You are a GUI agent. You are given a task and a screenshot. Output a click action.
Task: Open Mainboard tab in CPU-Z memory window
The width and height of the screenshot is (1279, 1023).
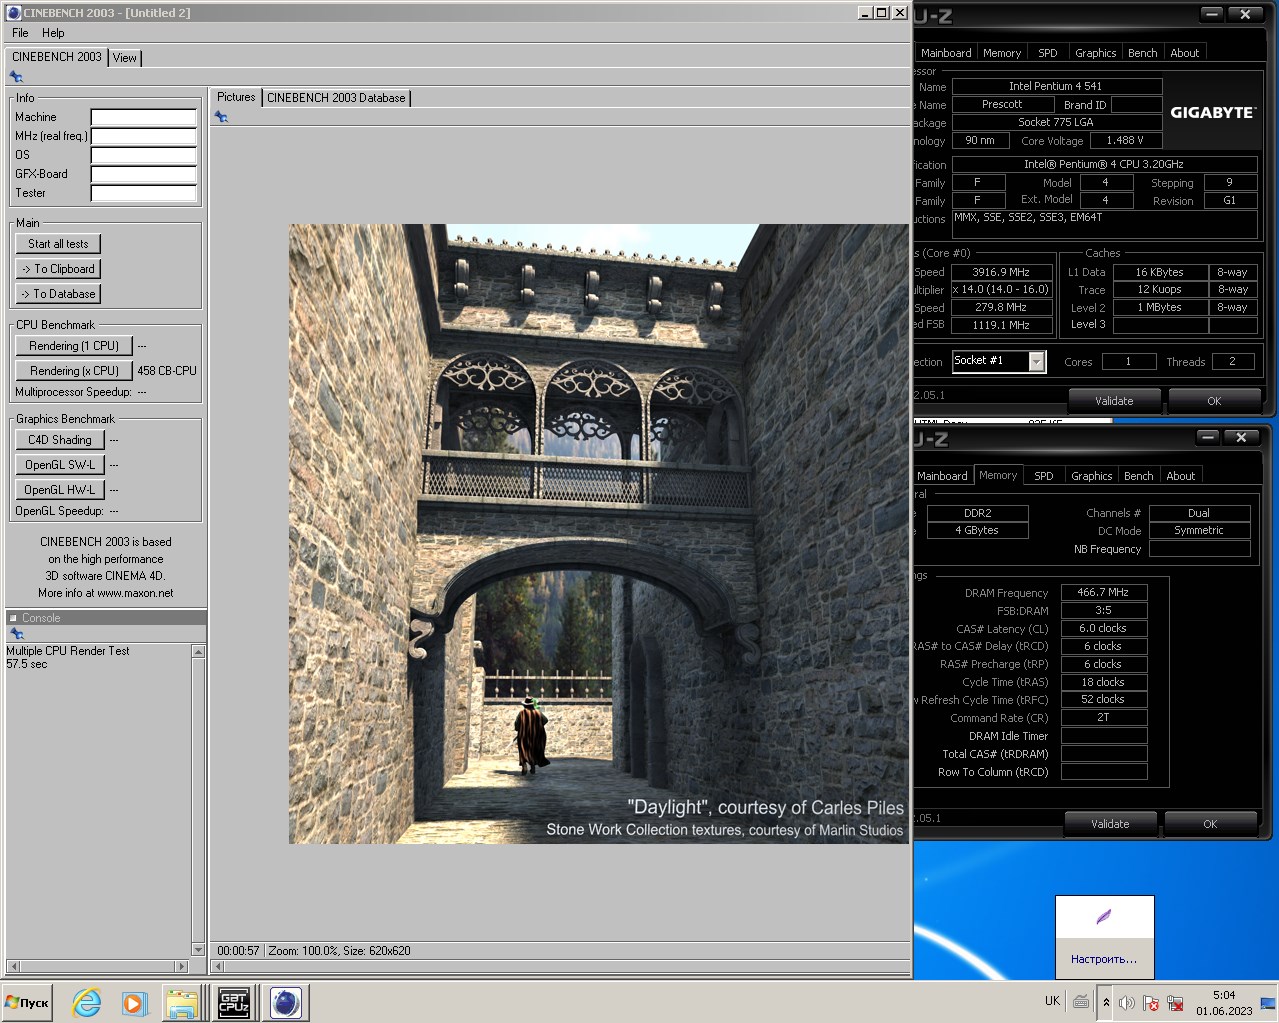click(942, 476)
